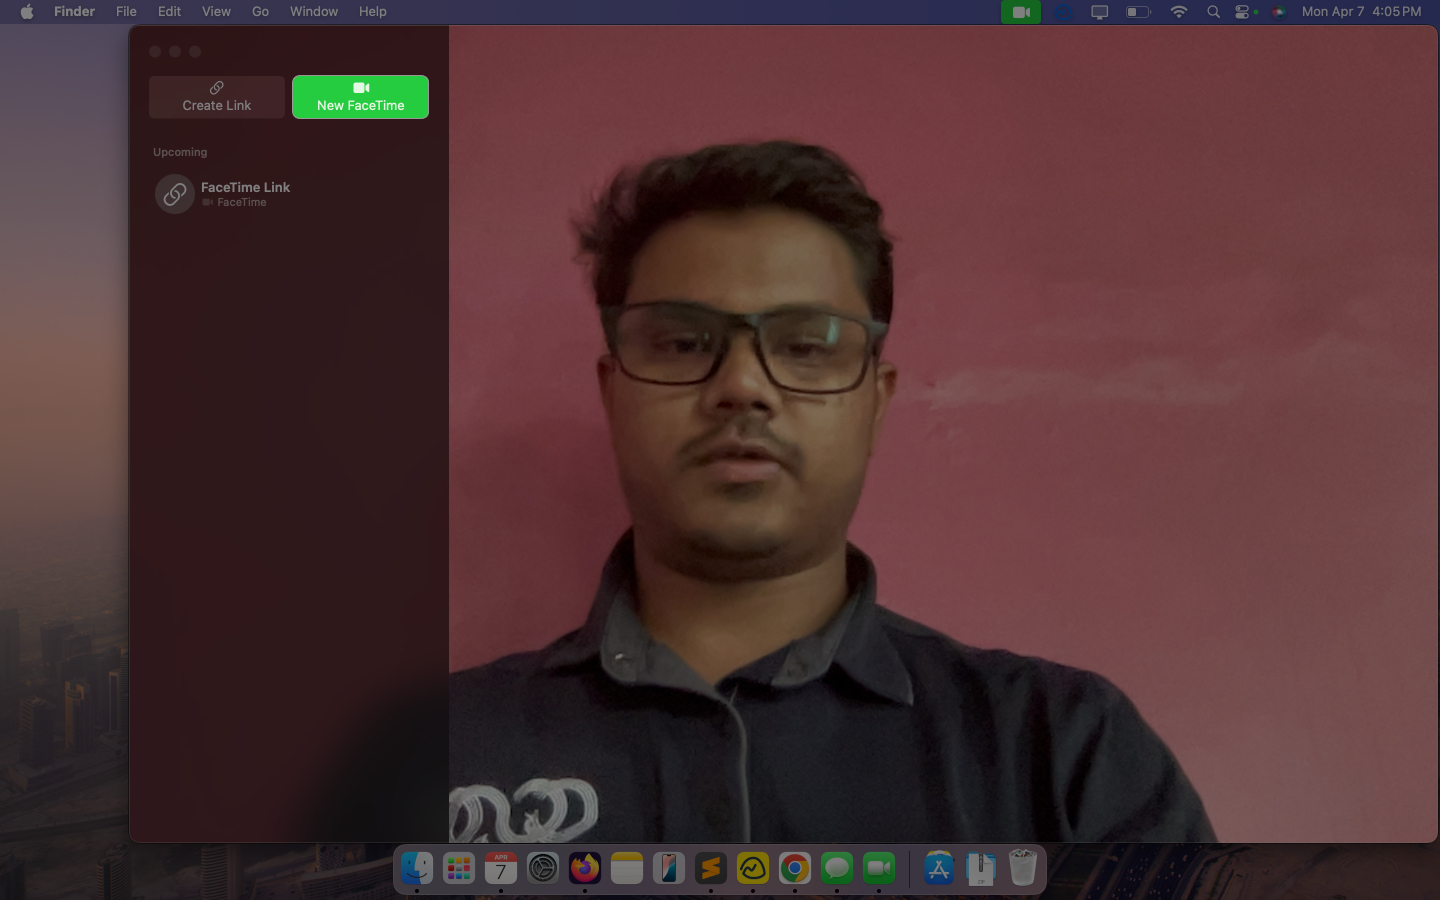
Task: Open Calendar from the Dock
Action: 500,868
